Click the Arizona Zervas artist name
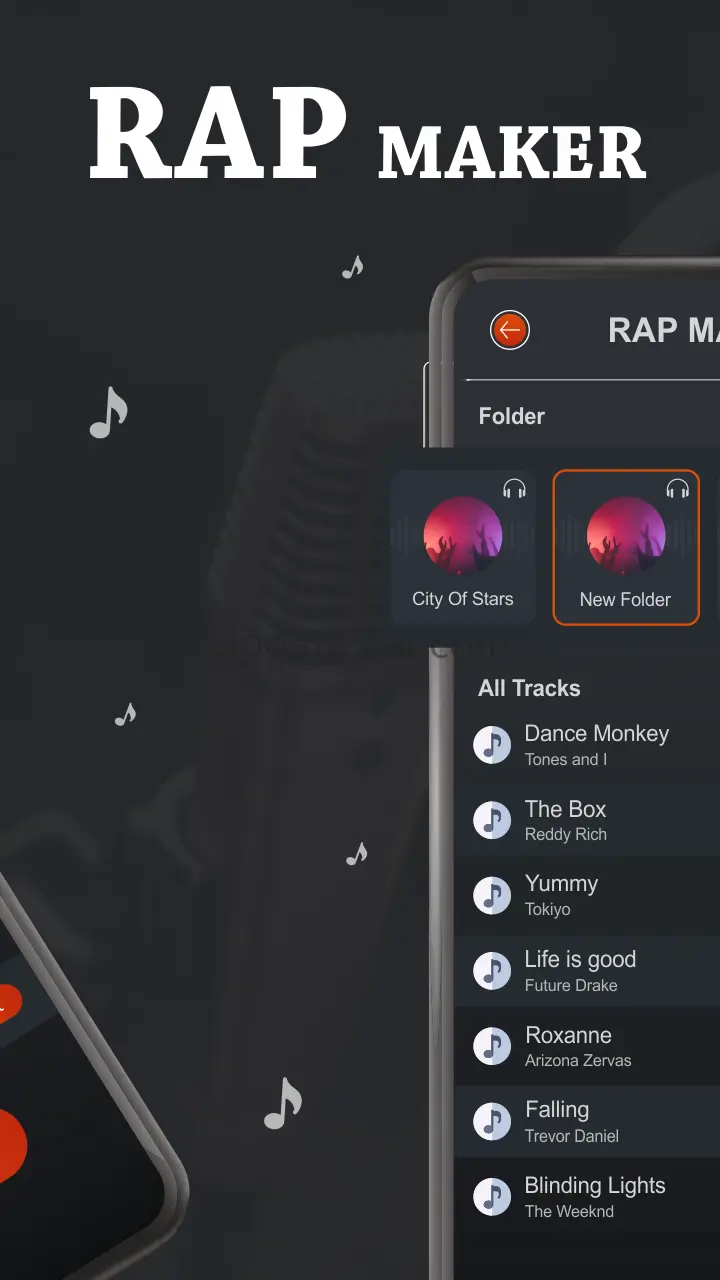 pos(578,1061)
